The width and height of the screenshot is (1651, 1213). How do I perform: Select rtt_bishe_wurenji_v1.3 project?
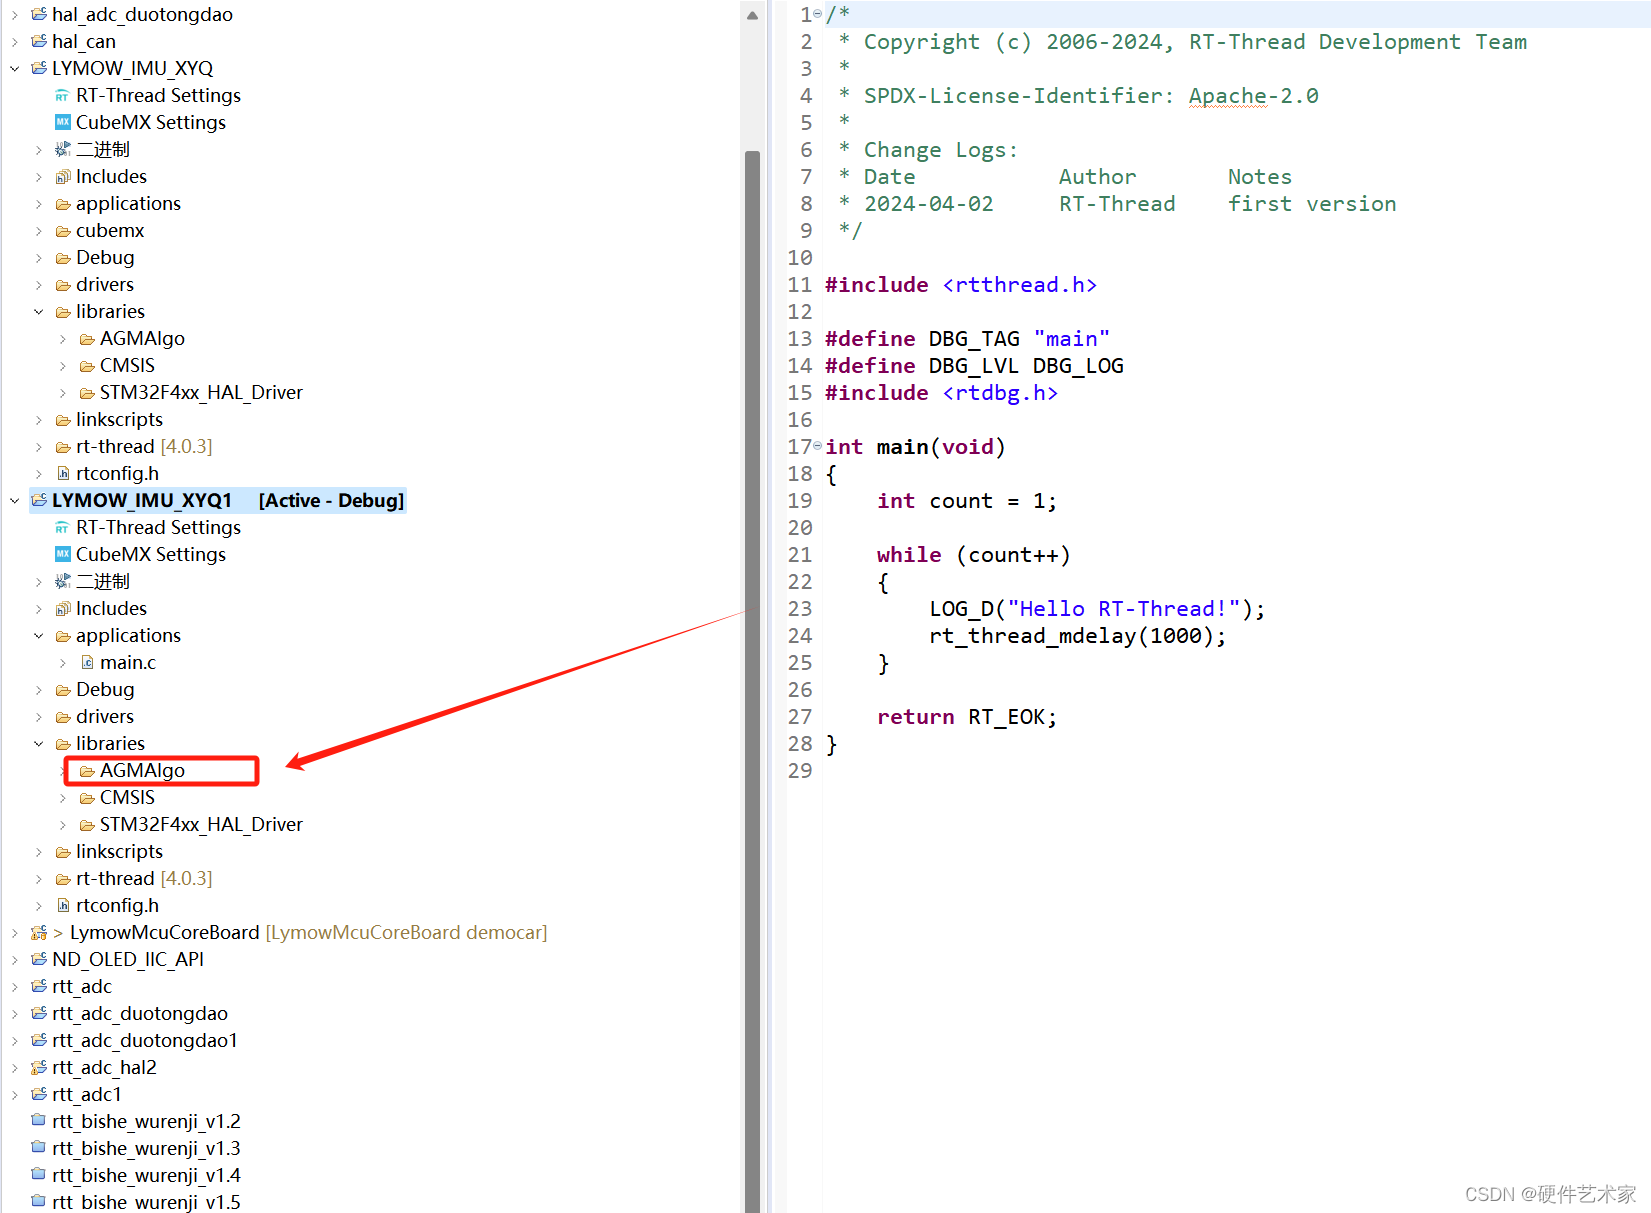coord(146,1148)
